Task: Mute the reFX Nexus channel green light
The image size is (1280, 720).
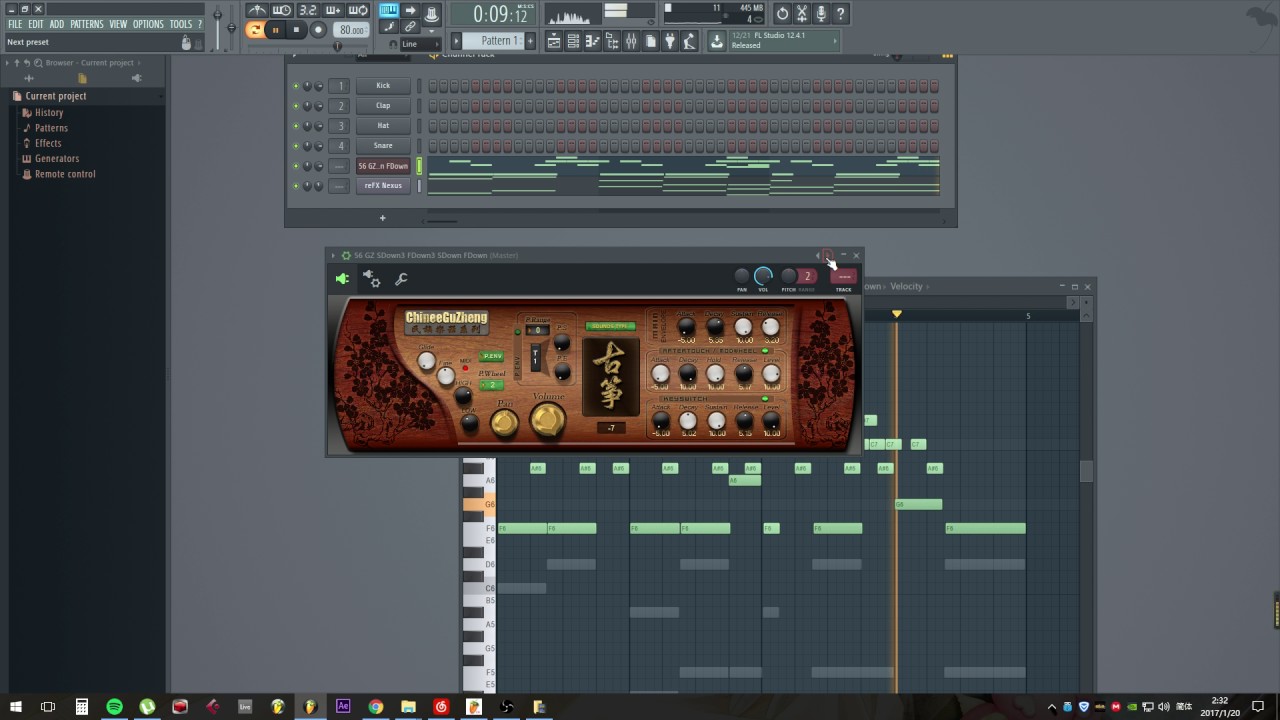Action: [x=295, y=186]
